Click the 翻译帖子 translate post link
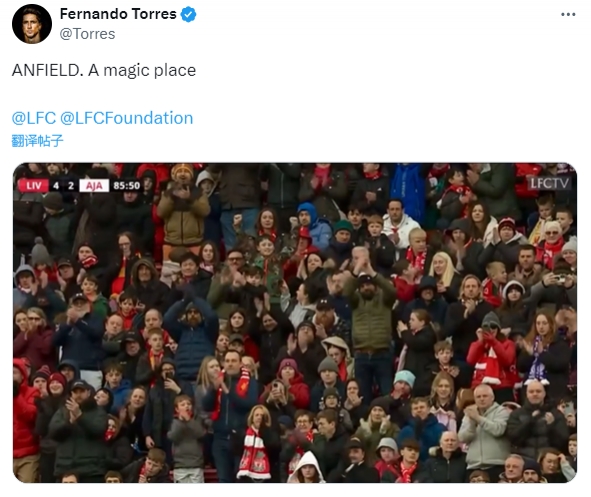This screenshot has width=591, height=497. click(37, 141)
